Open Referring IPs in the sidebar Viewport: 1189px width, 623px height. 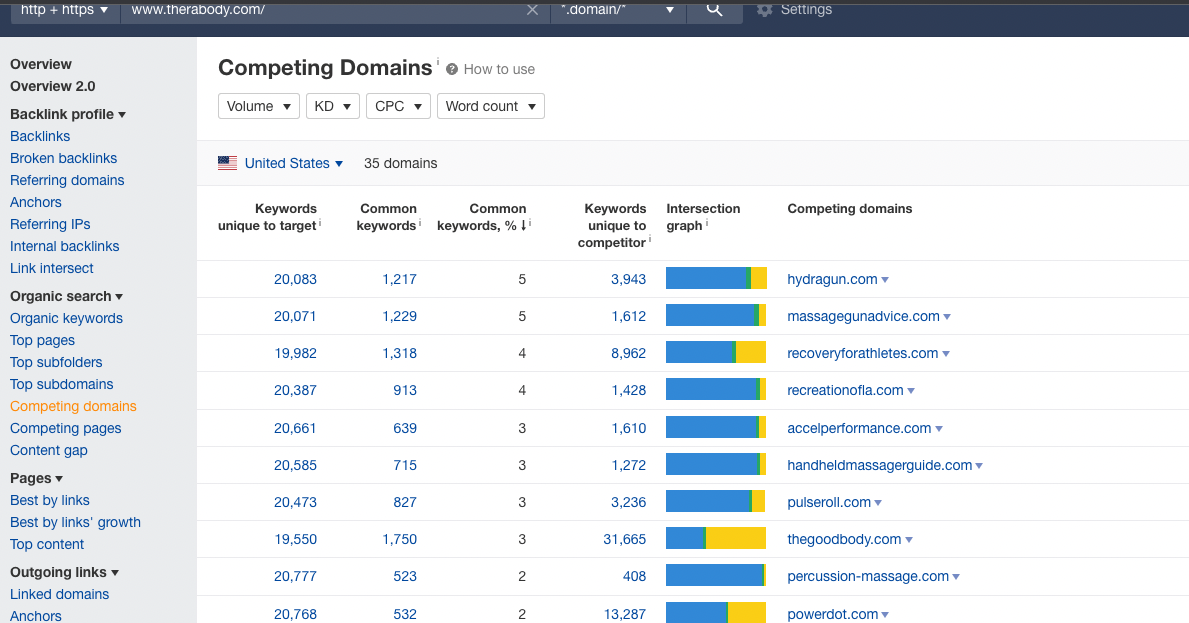coord(50,224)
